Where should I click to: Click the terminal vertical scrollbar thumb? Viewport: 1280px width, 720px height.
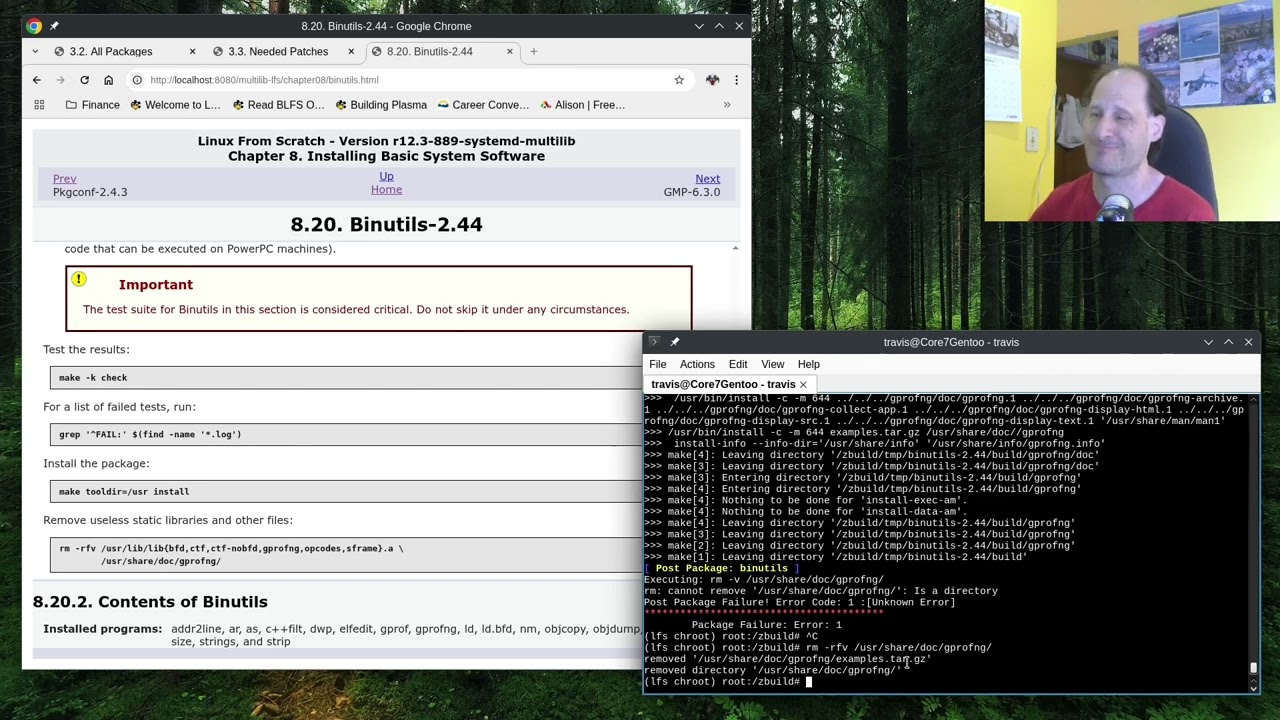pyautogui.click(x=1253, y=668)
